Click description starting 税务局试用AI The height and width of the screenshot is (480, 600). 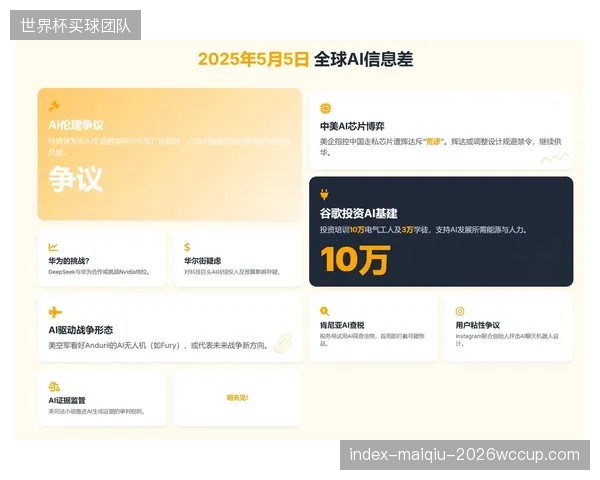(372, 340)
